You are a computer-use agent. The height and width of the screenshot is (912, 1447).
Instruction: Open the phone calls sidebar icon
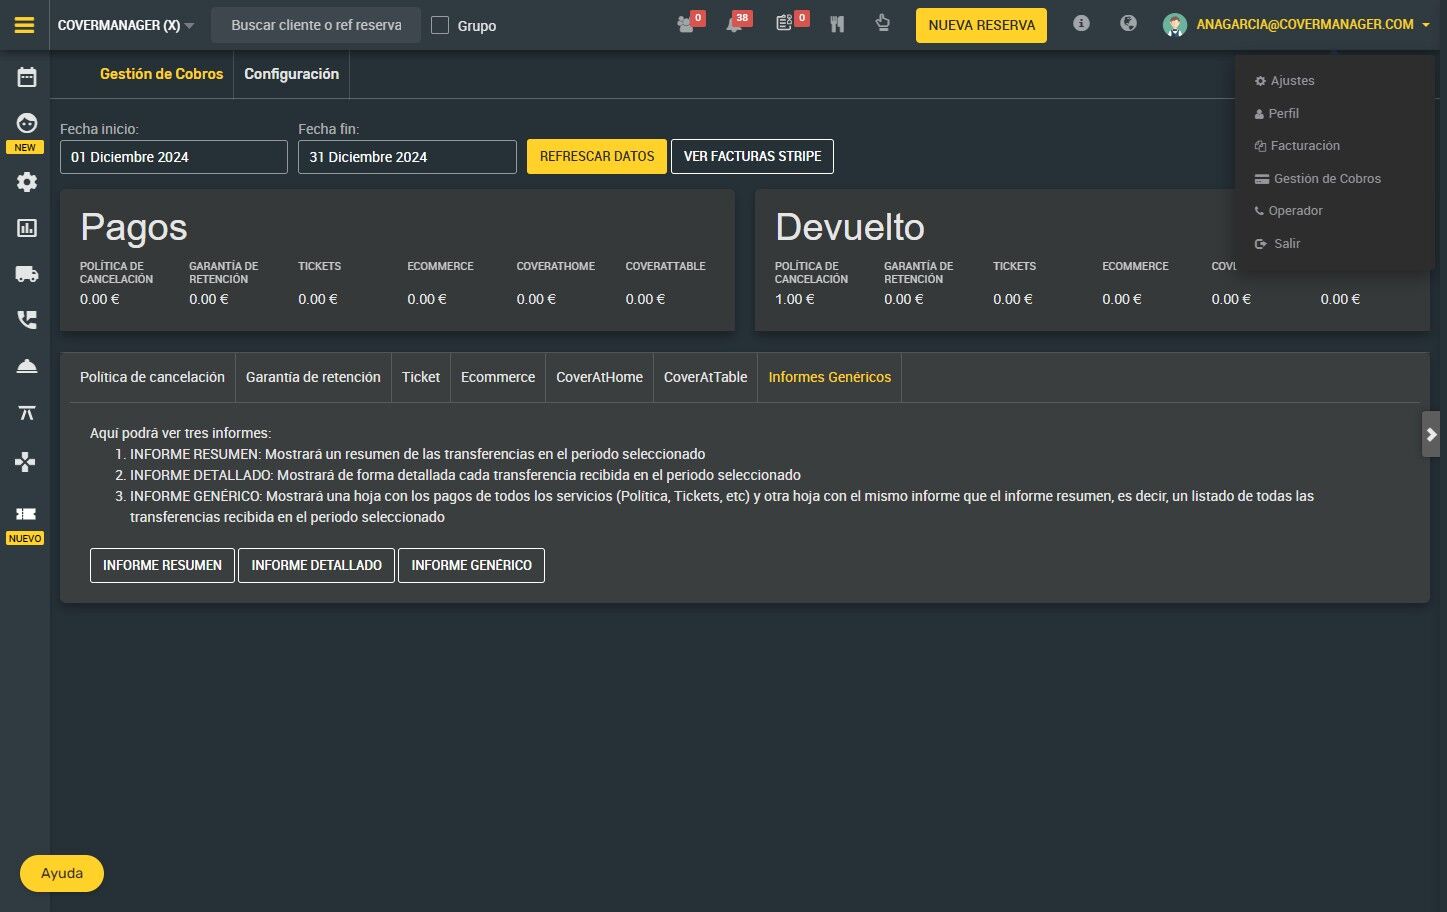click(27, 320)
